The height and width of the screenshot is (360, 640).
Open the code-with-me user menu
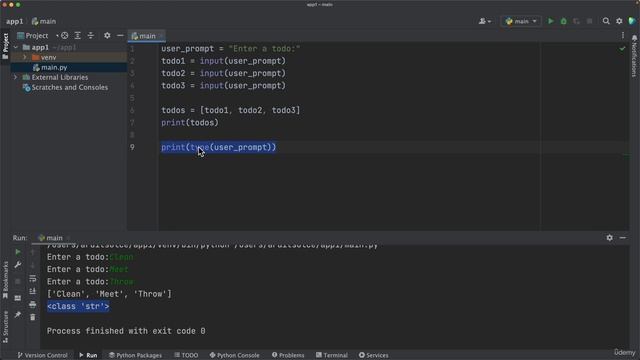(x=484, y=21)
